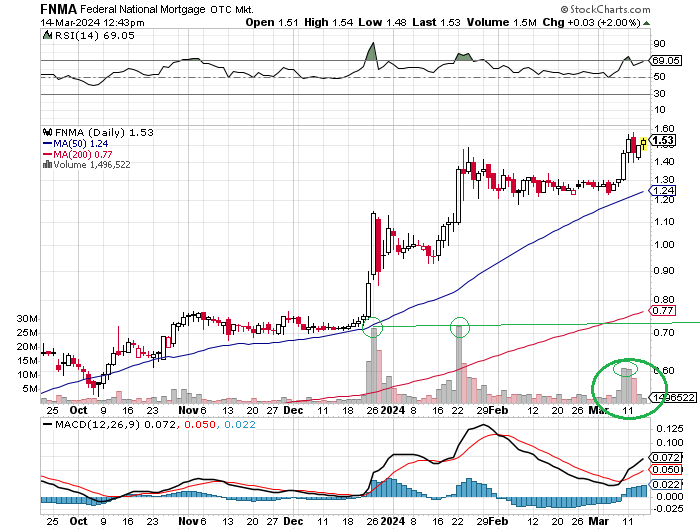Click the 1.10 label on the price axis
The width and height of the screenshot is (700, 530).
(664, 222)
